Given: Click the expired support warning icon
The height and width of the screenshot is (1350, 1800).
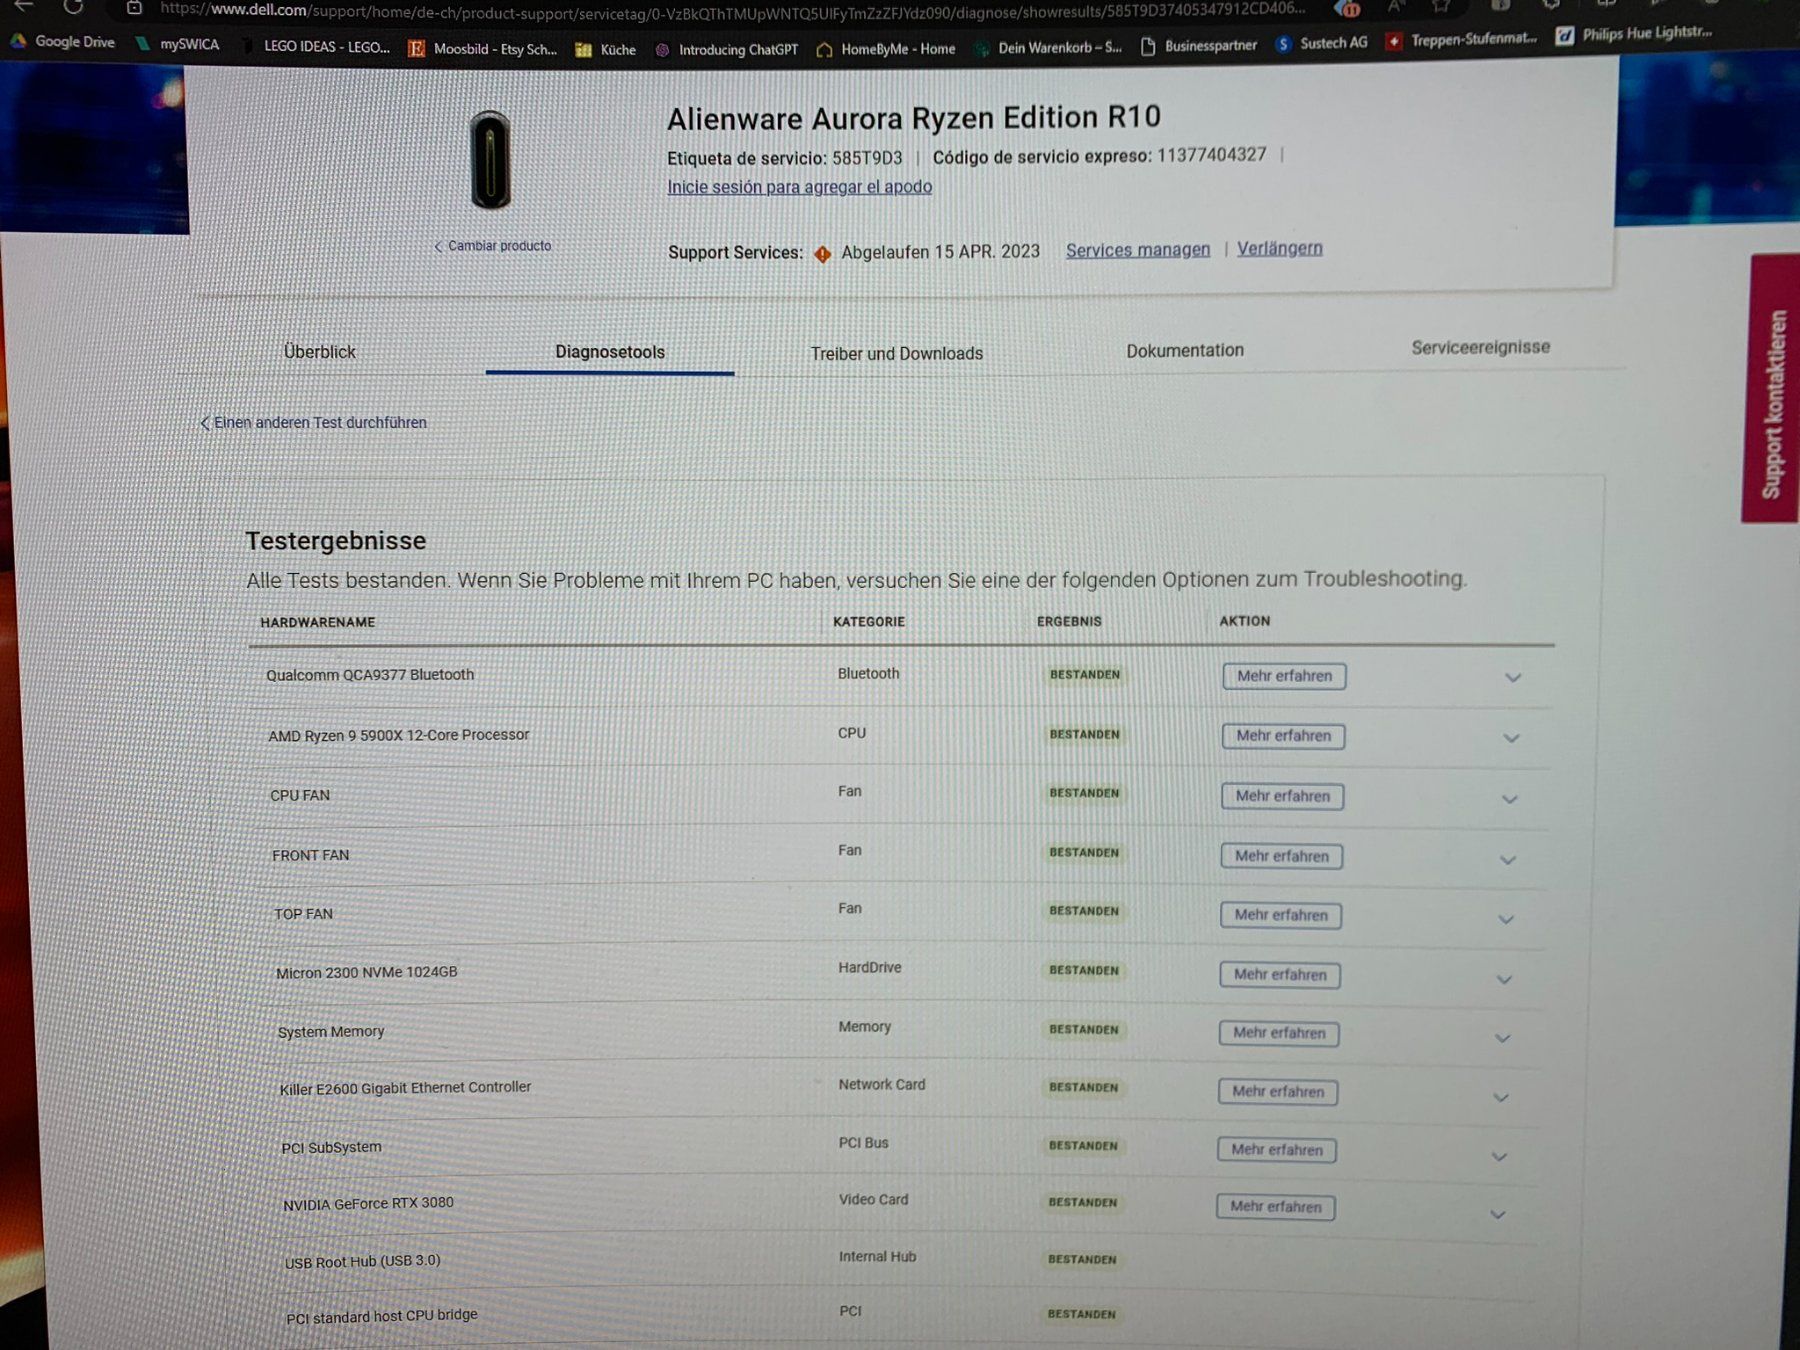Looking at the screenshot, I should click(x=822, y=254).
